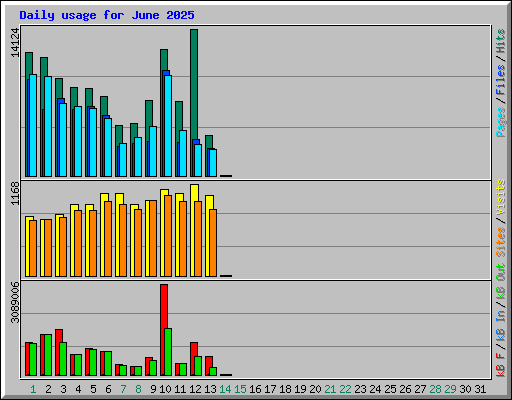This screenshot has height=400, width=512.
Task: Click the day 30 label on the axis
Action: [x=465, y=389]
